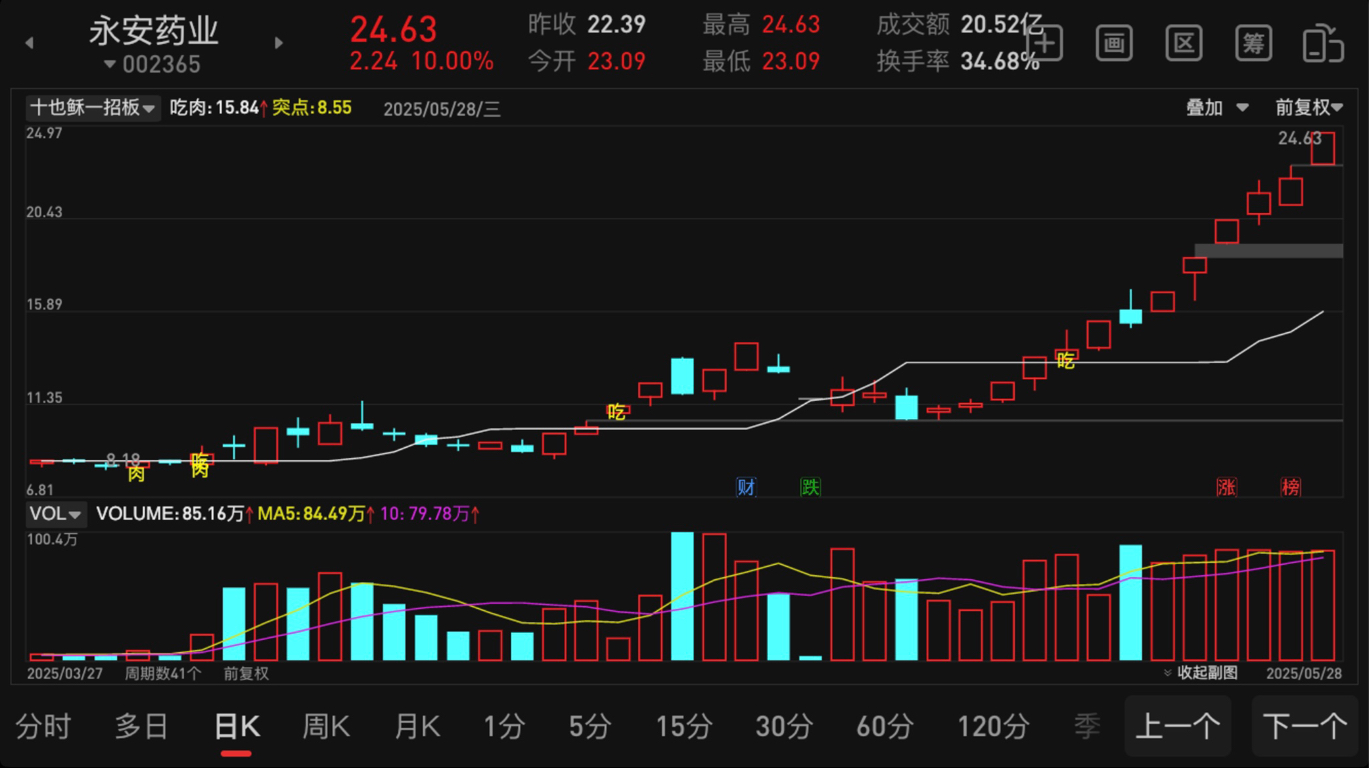The image size is (1369, 768).
Task: Click the 周期数41个 label
Action: tap(163, 673)
